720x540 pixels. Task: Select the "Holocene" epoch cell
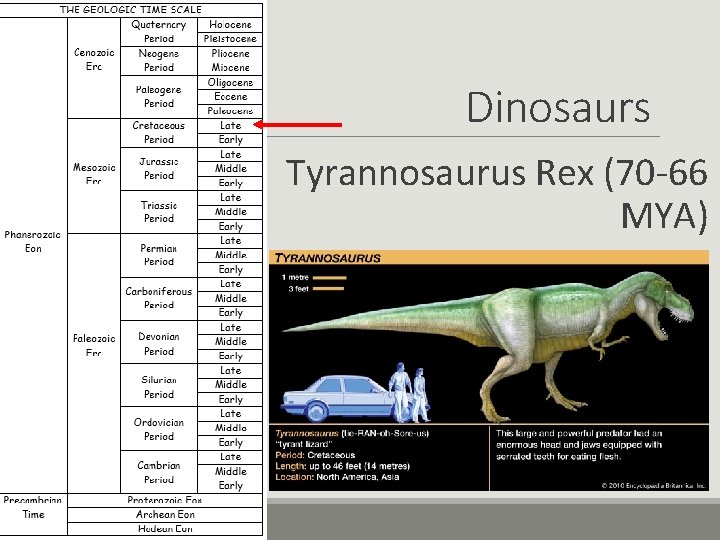(x=230, y=25)
